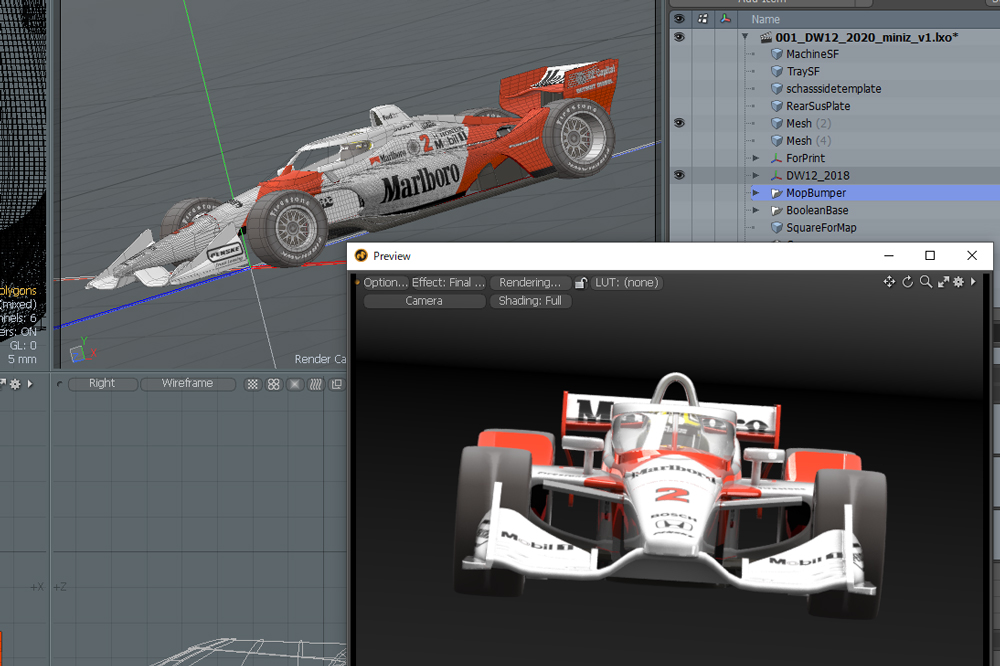Click the axis column icon in item list header
The image size is (1000, 666).
point(725,19)
